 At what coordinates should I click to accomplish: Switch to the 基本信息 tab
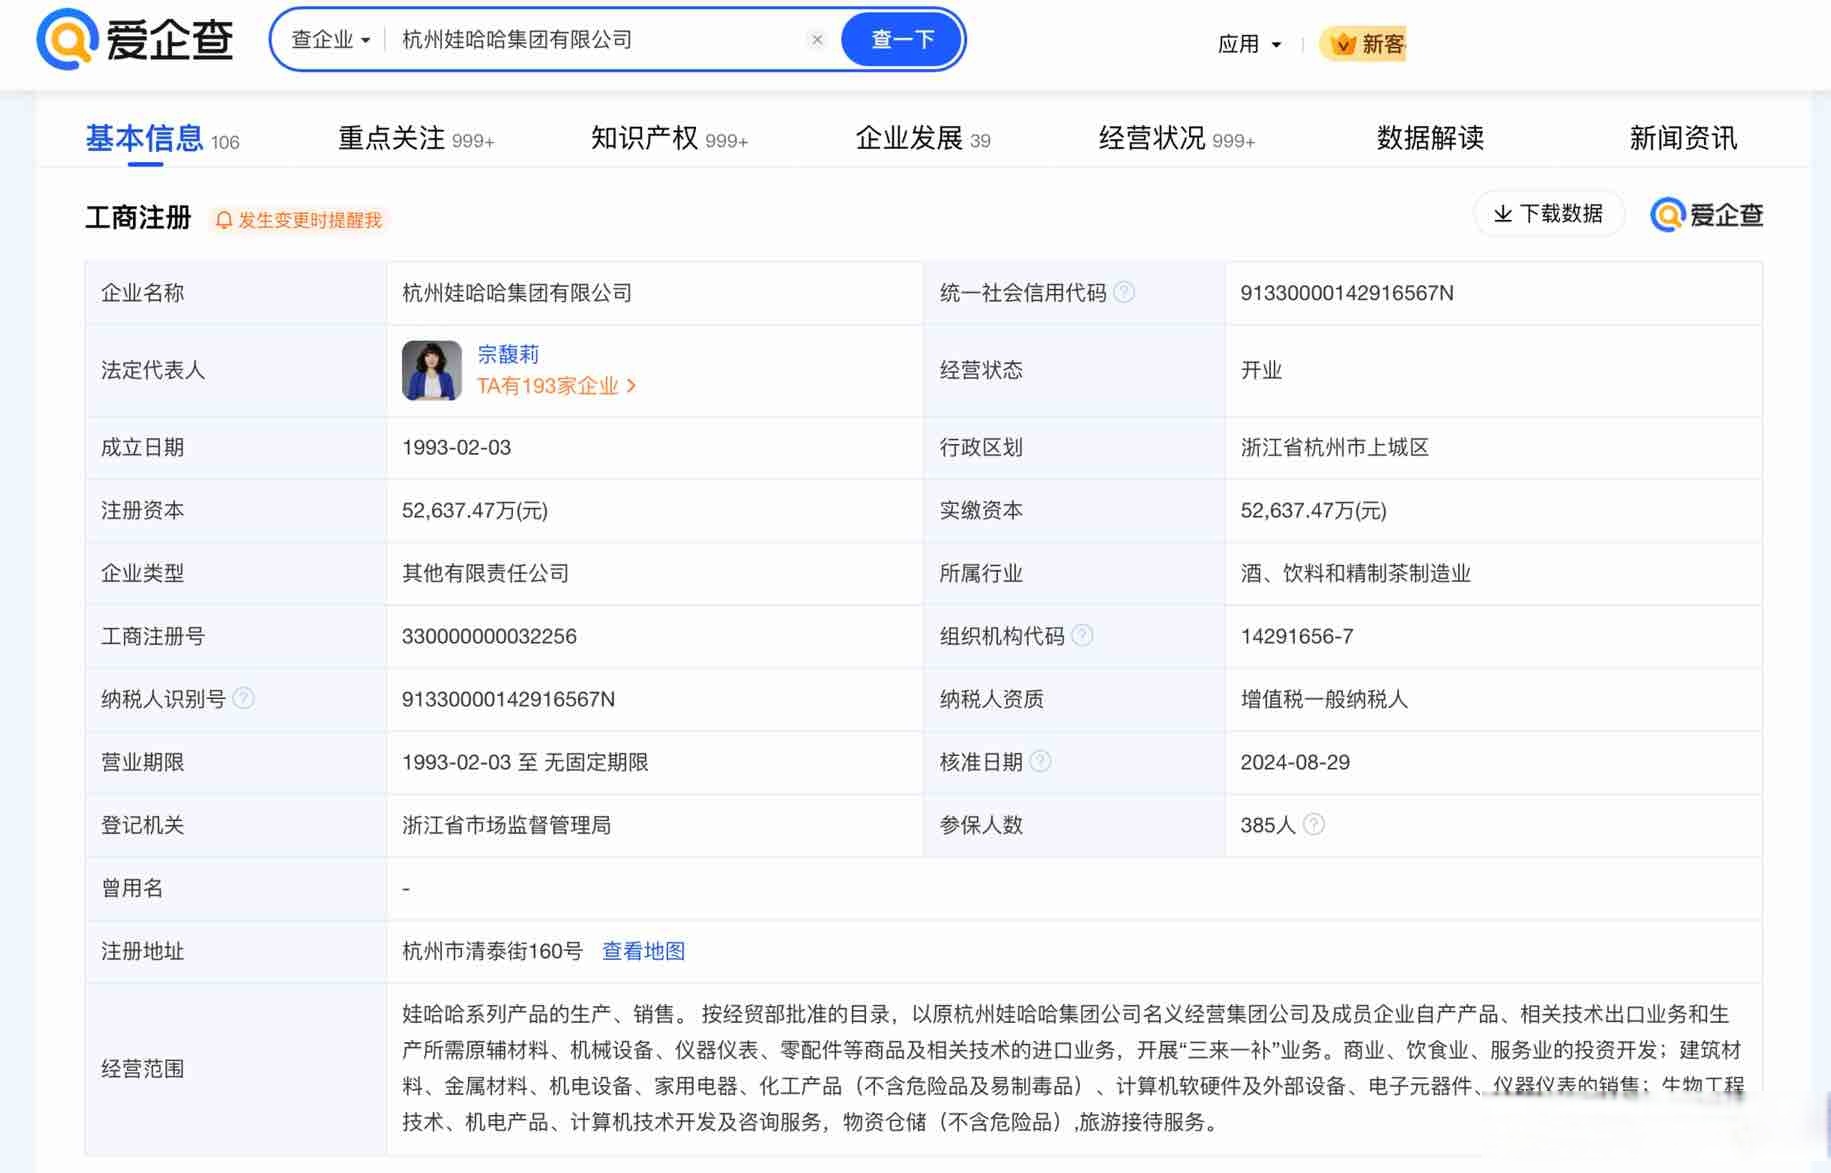[x=162, y=139]
